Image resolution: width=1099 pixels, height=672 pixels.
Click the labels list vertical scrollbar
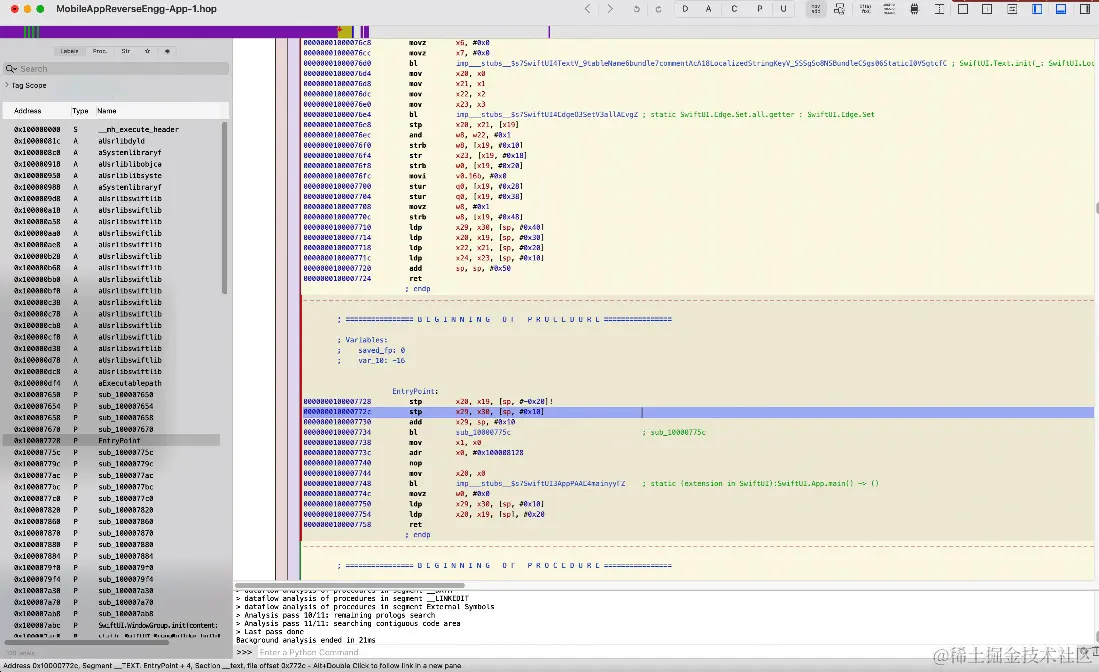click(x=224, y=208)
